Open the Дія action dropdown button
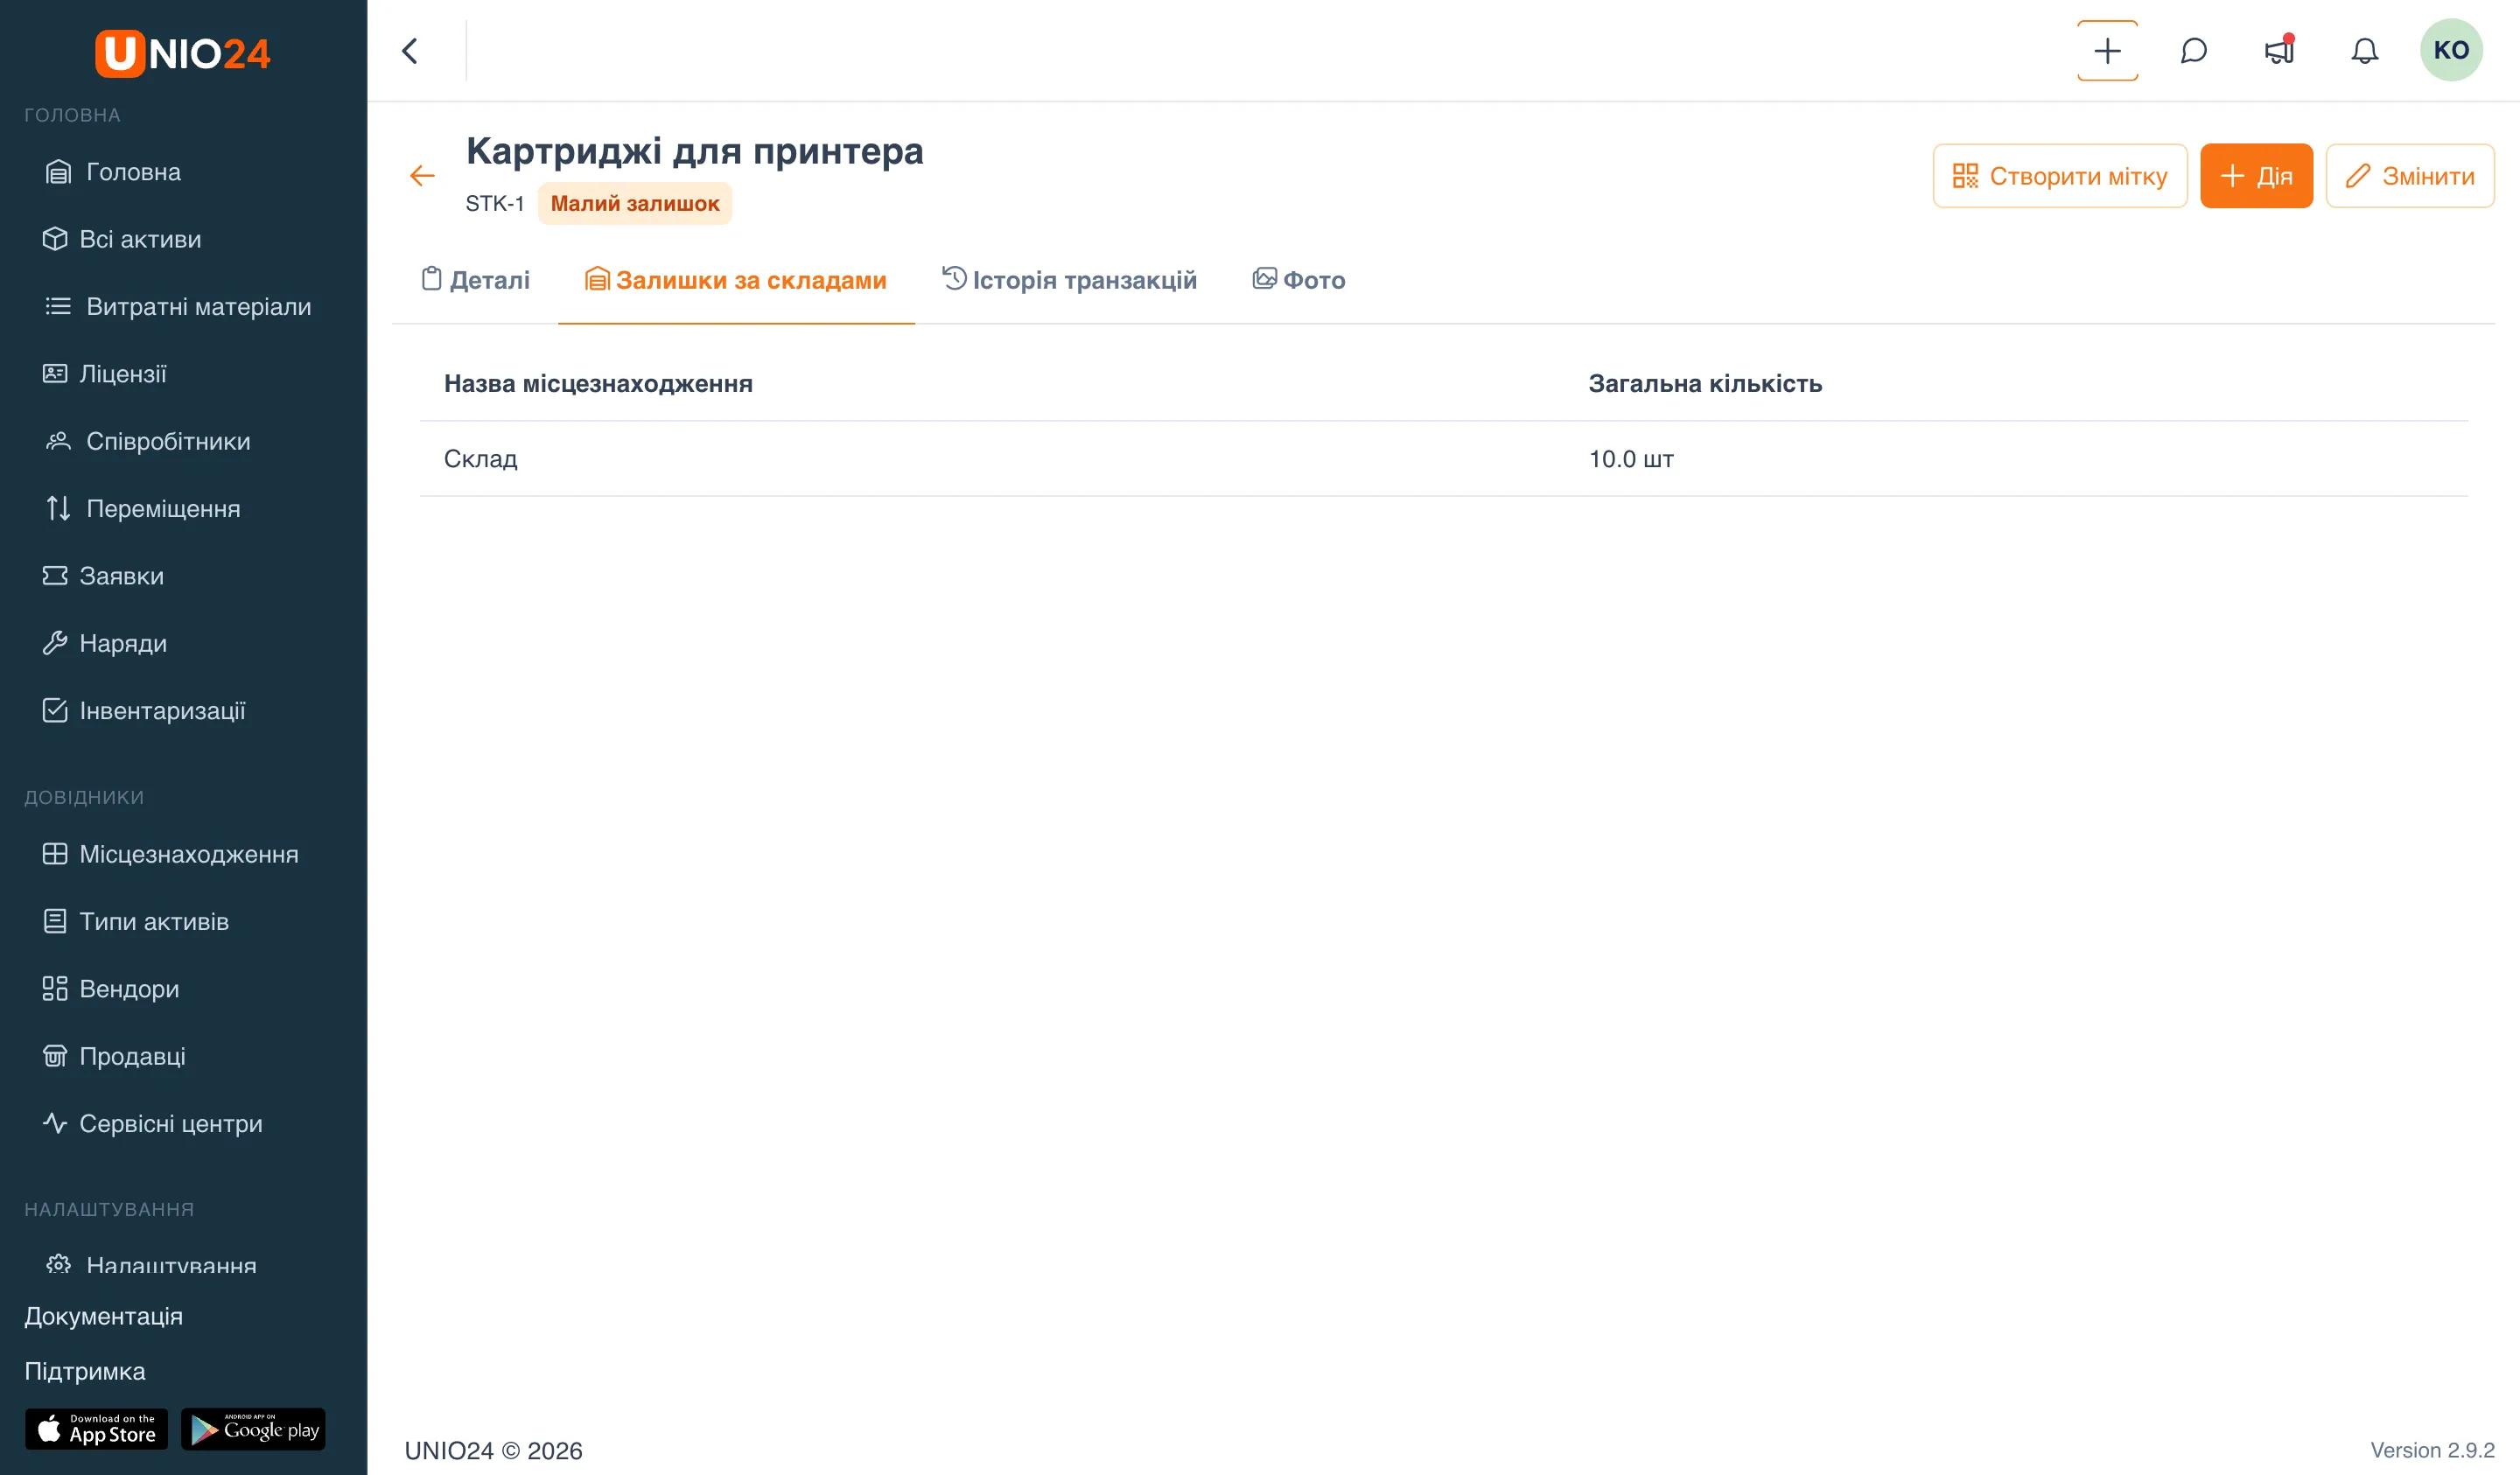 [x=2255, y=176]
